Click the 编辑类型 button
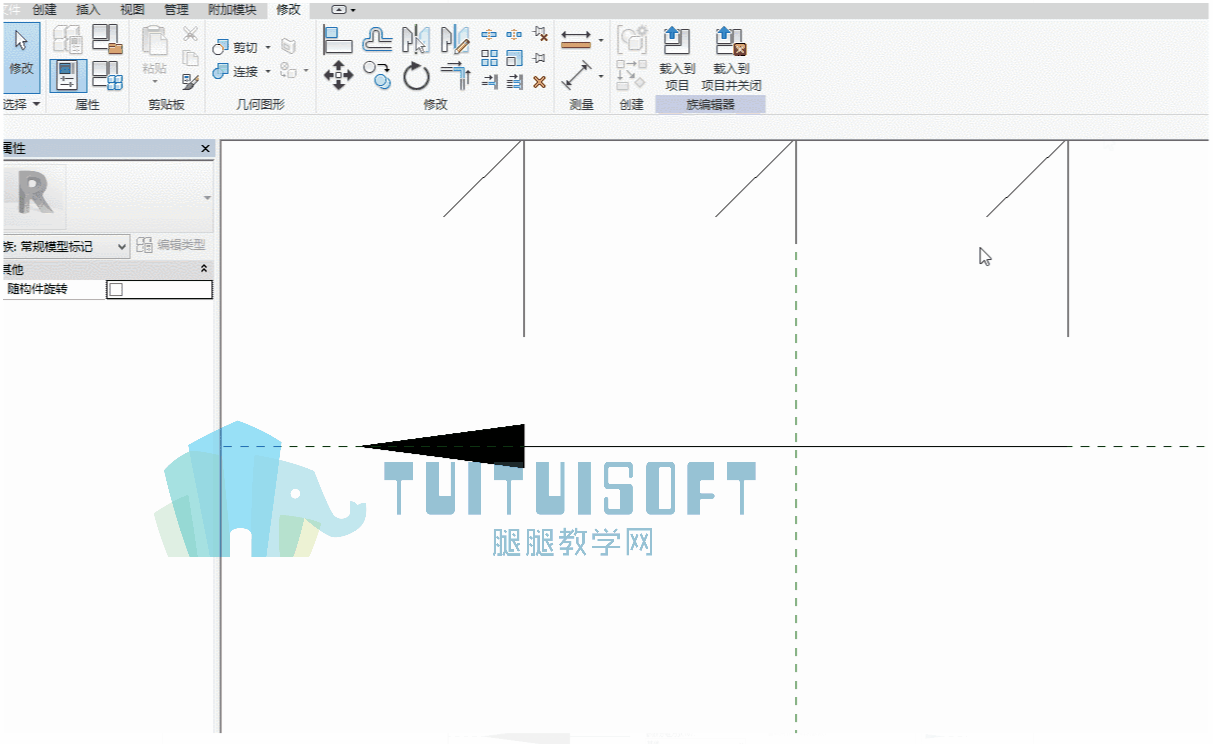This screenshot has height=744, width=1213. pos(171,245)
